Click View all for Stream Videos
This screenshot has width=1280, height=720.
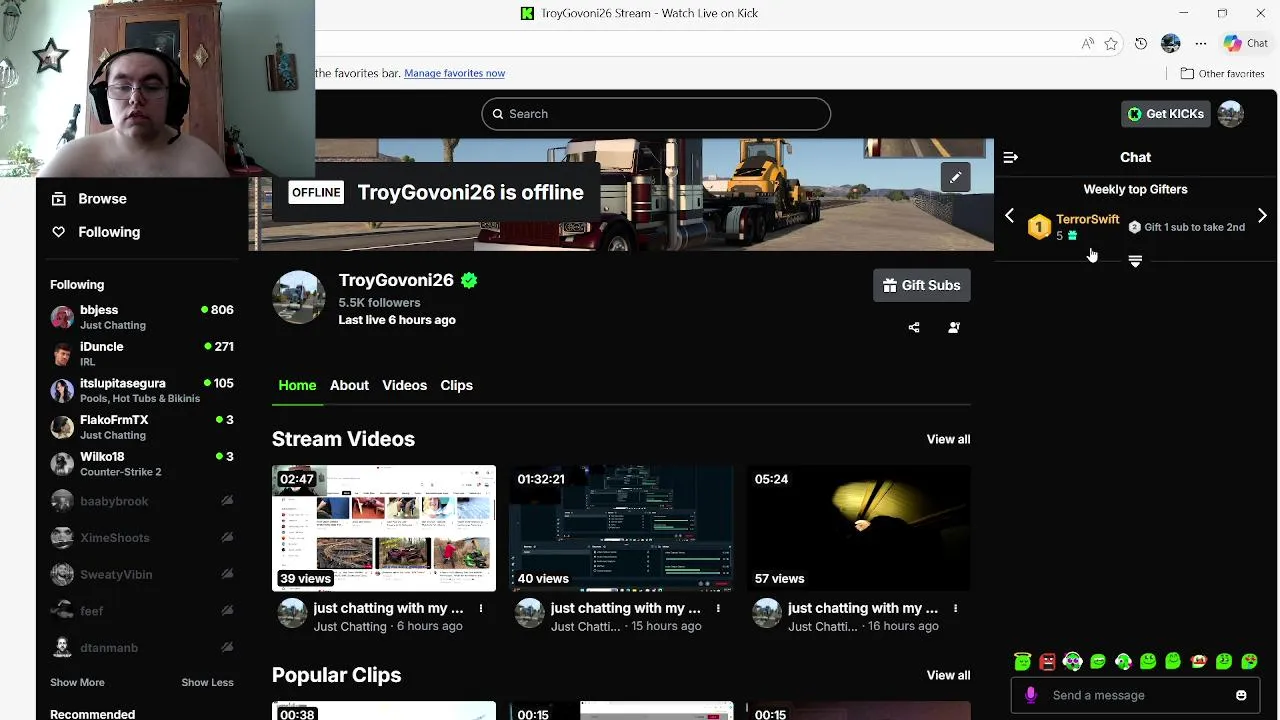click(x=948, y=439)
